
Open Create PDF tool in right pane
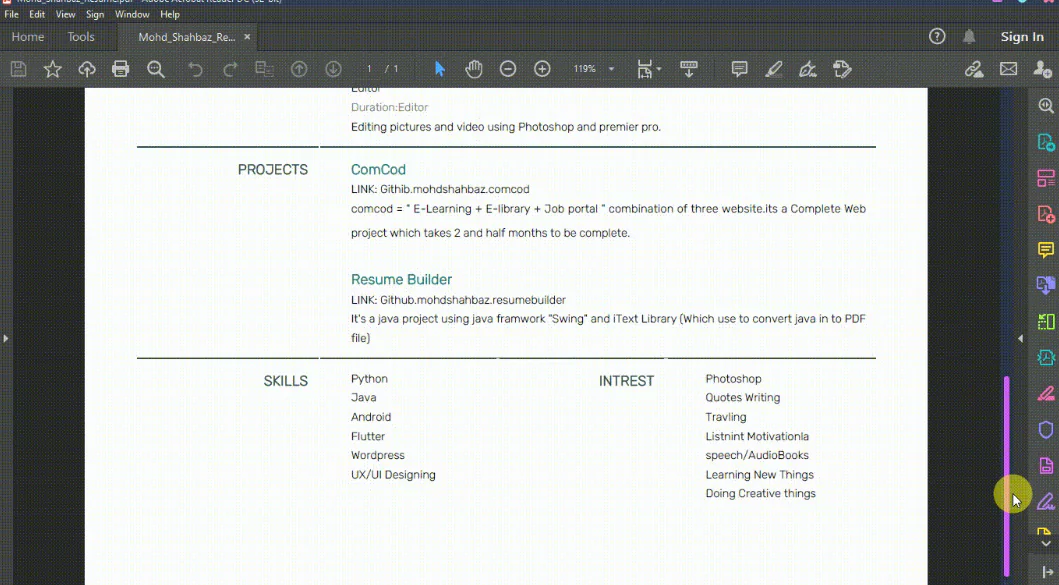click(x=1045, y=214)
